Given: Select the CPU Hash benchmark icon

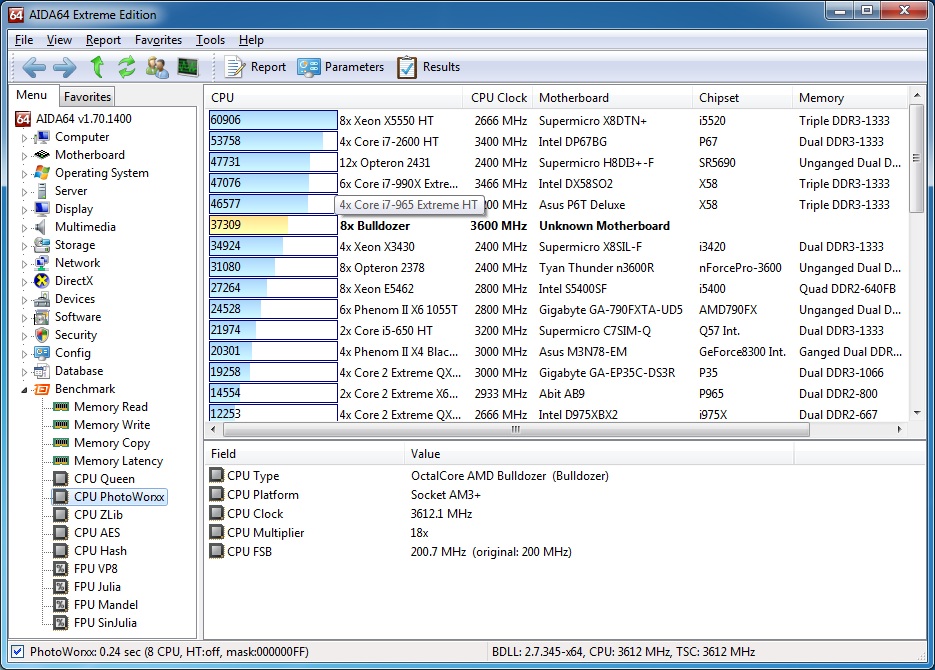Looking at the screenshot, I should click(61, 550).
